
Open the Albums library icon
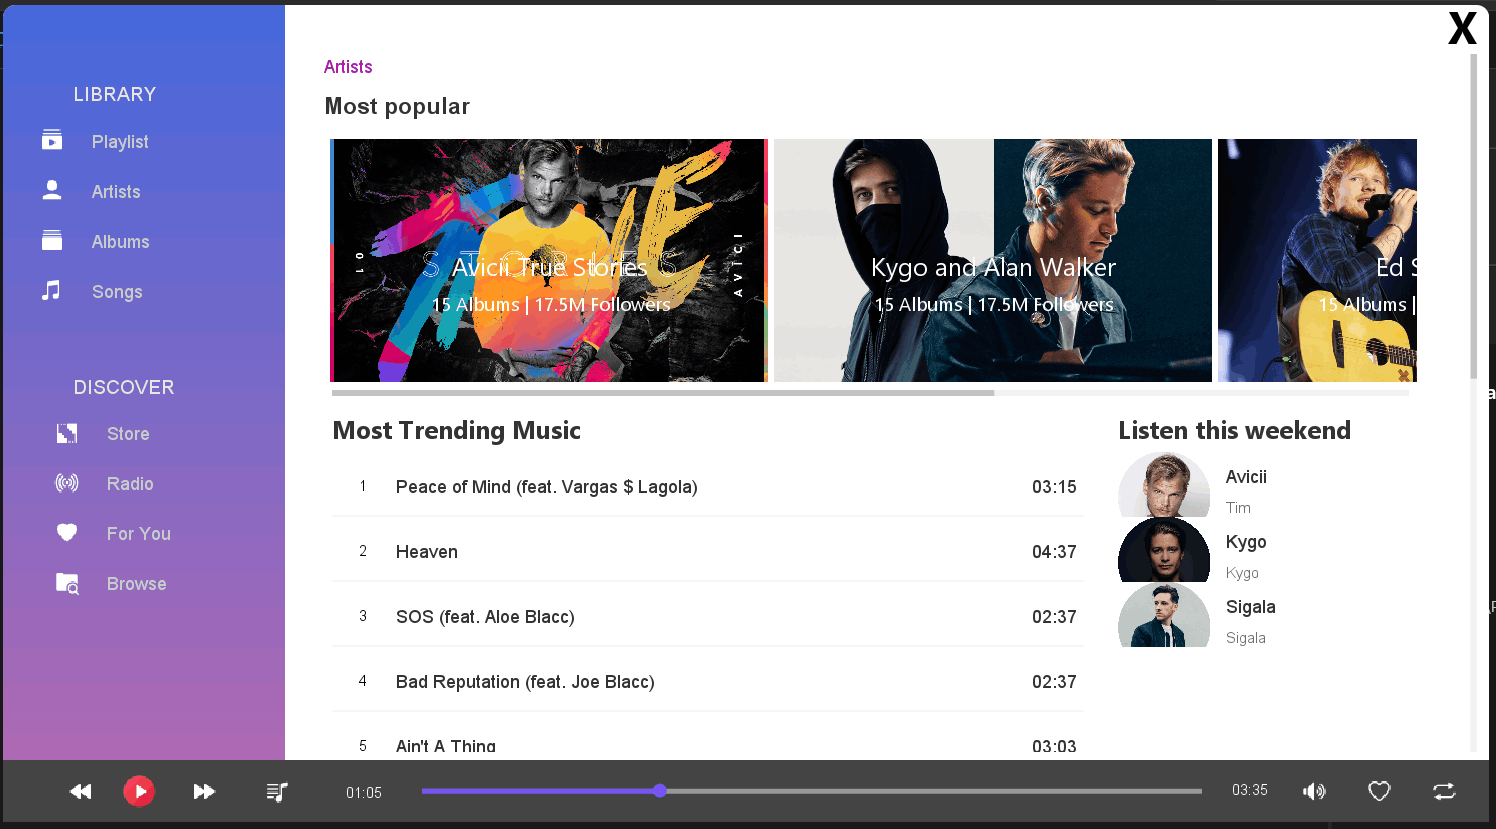pyautogui.click(x=52, y=241)
